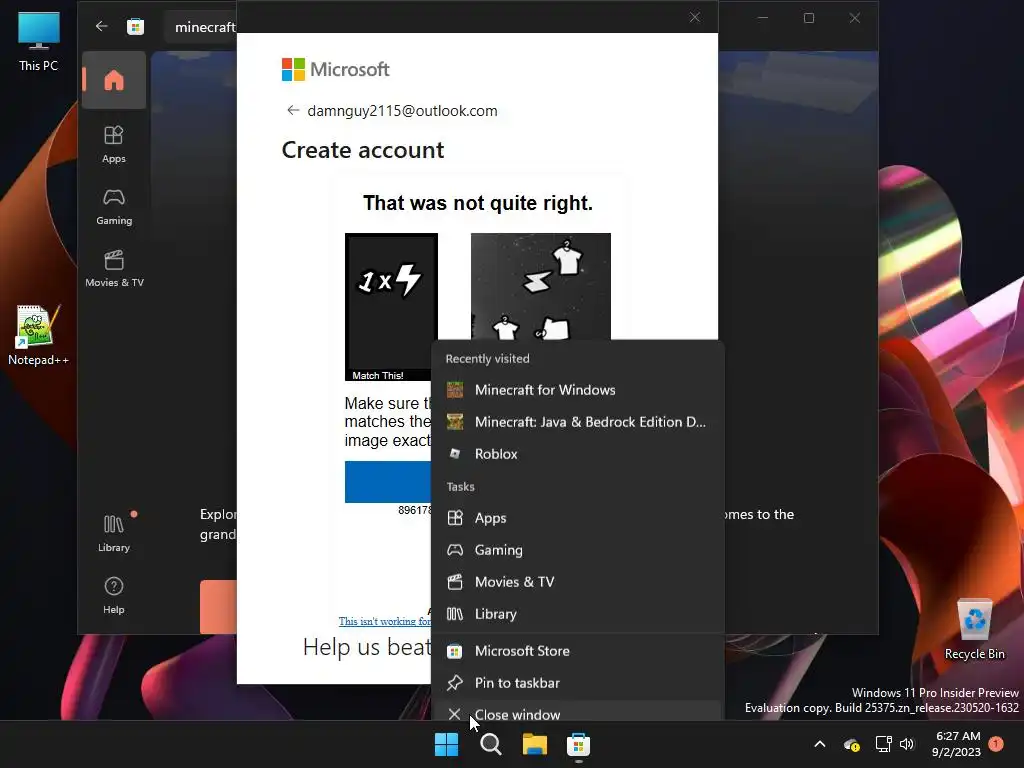Open volume tray icon
This screenshot has height=768, width=1024.
click(906, 744)
